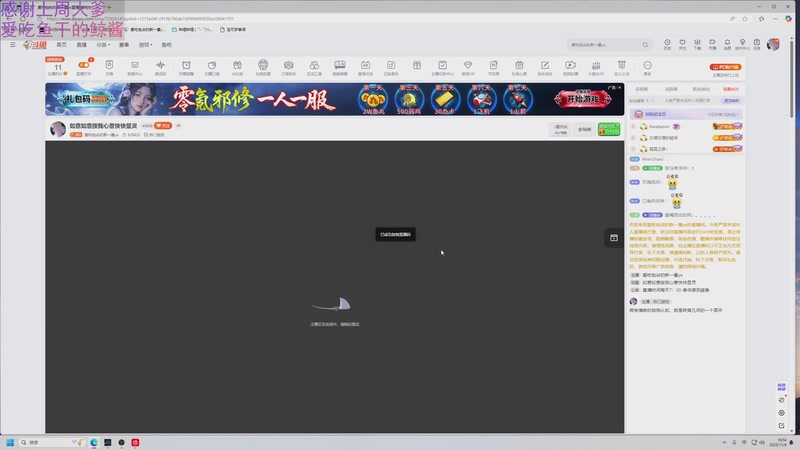Open a new browser tab with plus
This screenshot has height=450, width=800.
click(x=109, y=7)
